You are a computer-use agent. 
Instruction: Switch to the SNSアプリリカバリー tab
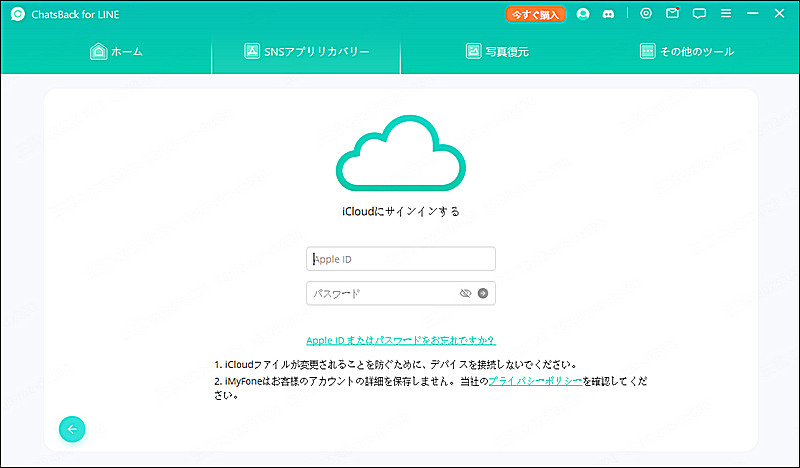point(306,51)
